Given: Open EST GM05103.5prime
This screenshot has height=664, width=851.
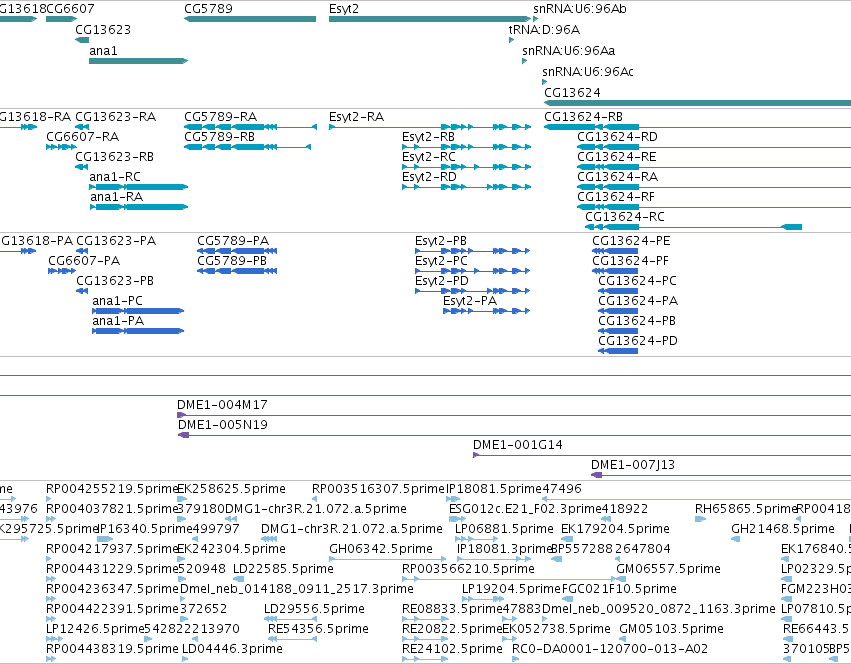Looking at the screenshot, I should click(x=622, y=638).
